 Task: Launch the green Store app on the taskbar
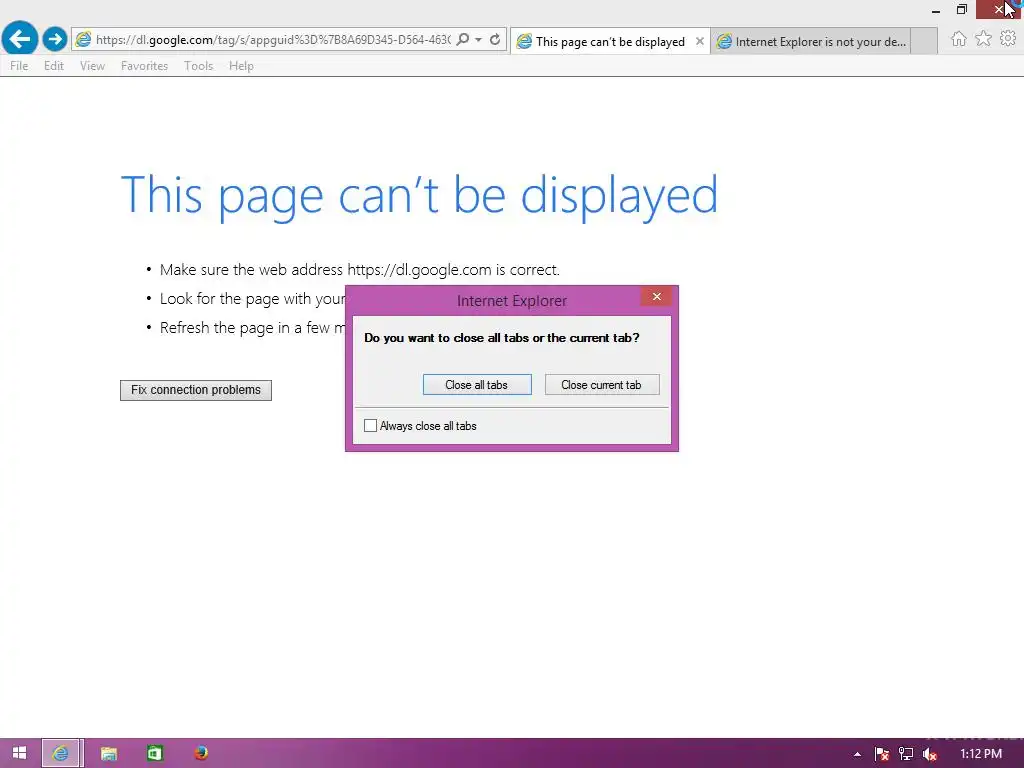[x=155, y=753]
